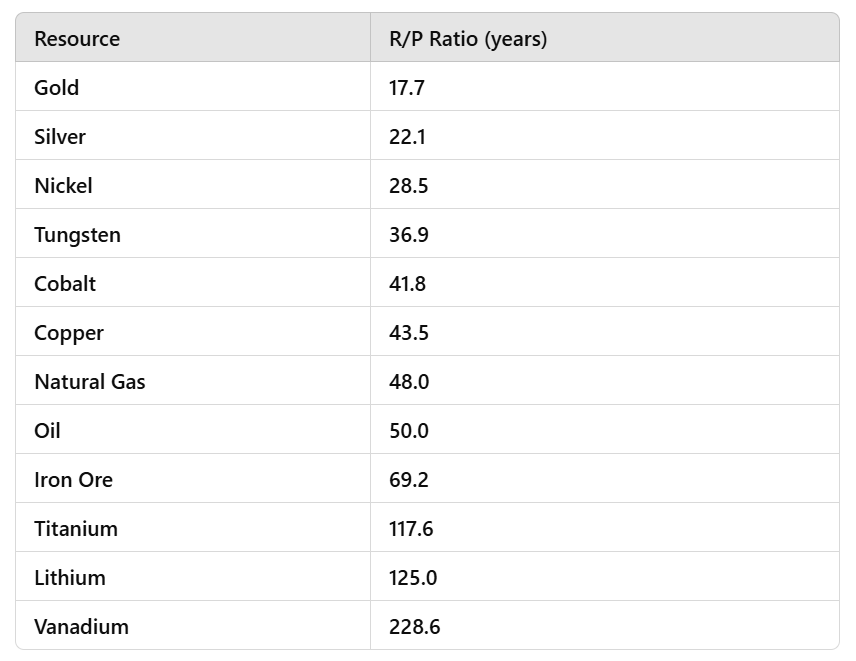Click the Natural Gas cell

point(90,382)
